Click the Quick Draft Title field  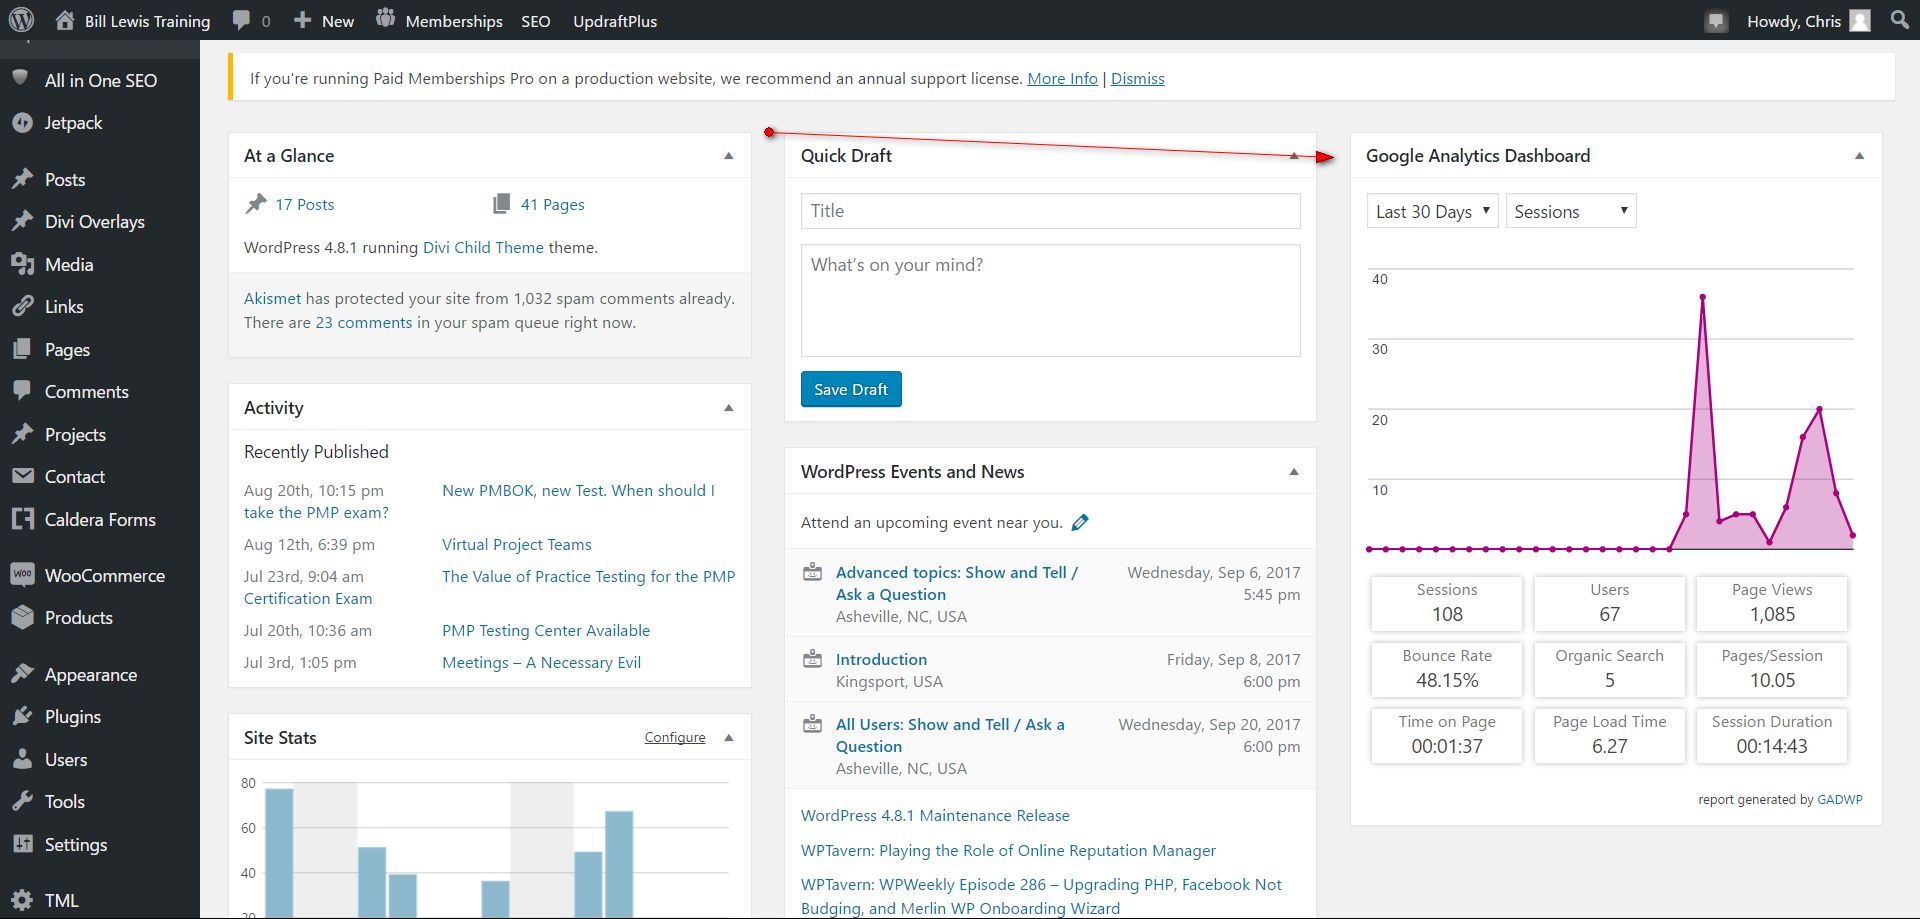click(x=1050, y=211)
